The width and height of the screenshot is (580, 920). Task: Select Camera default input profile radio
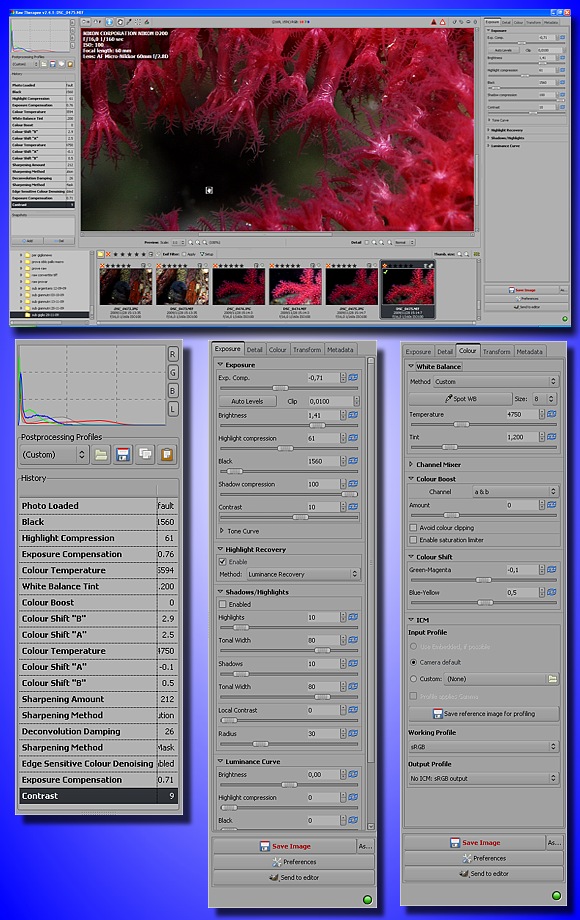point(413,662)
